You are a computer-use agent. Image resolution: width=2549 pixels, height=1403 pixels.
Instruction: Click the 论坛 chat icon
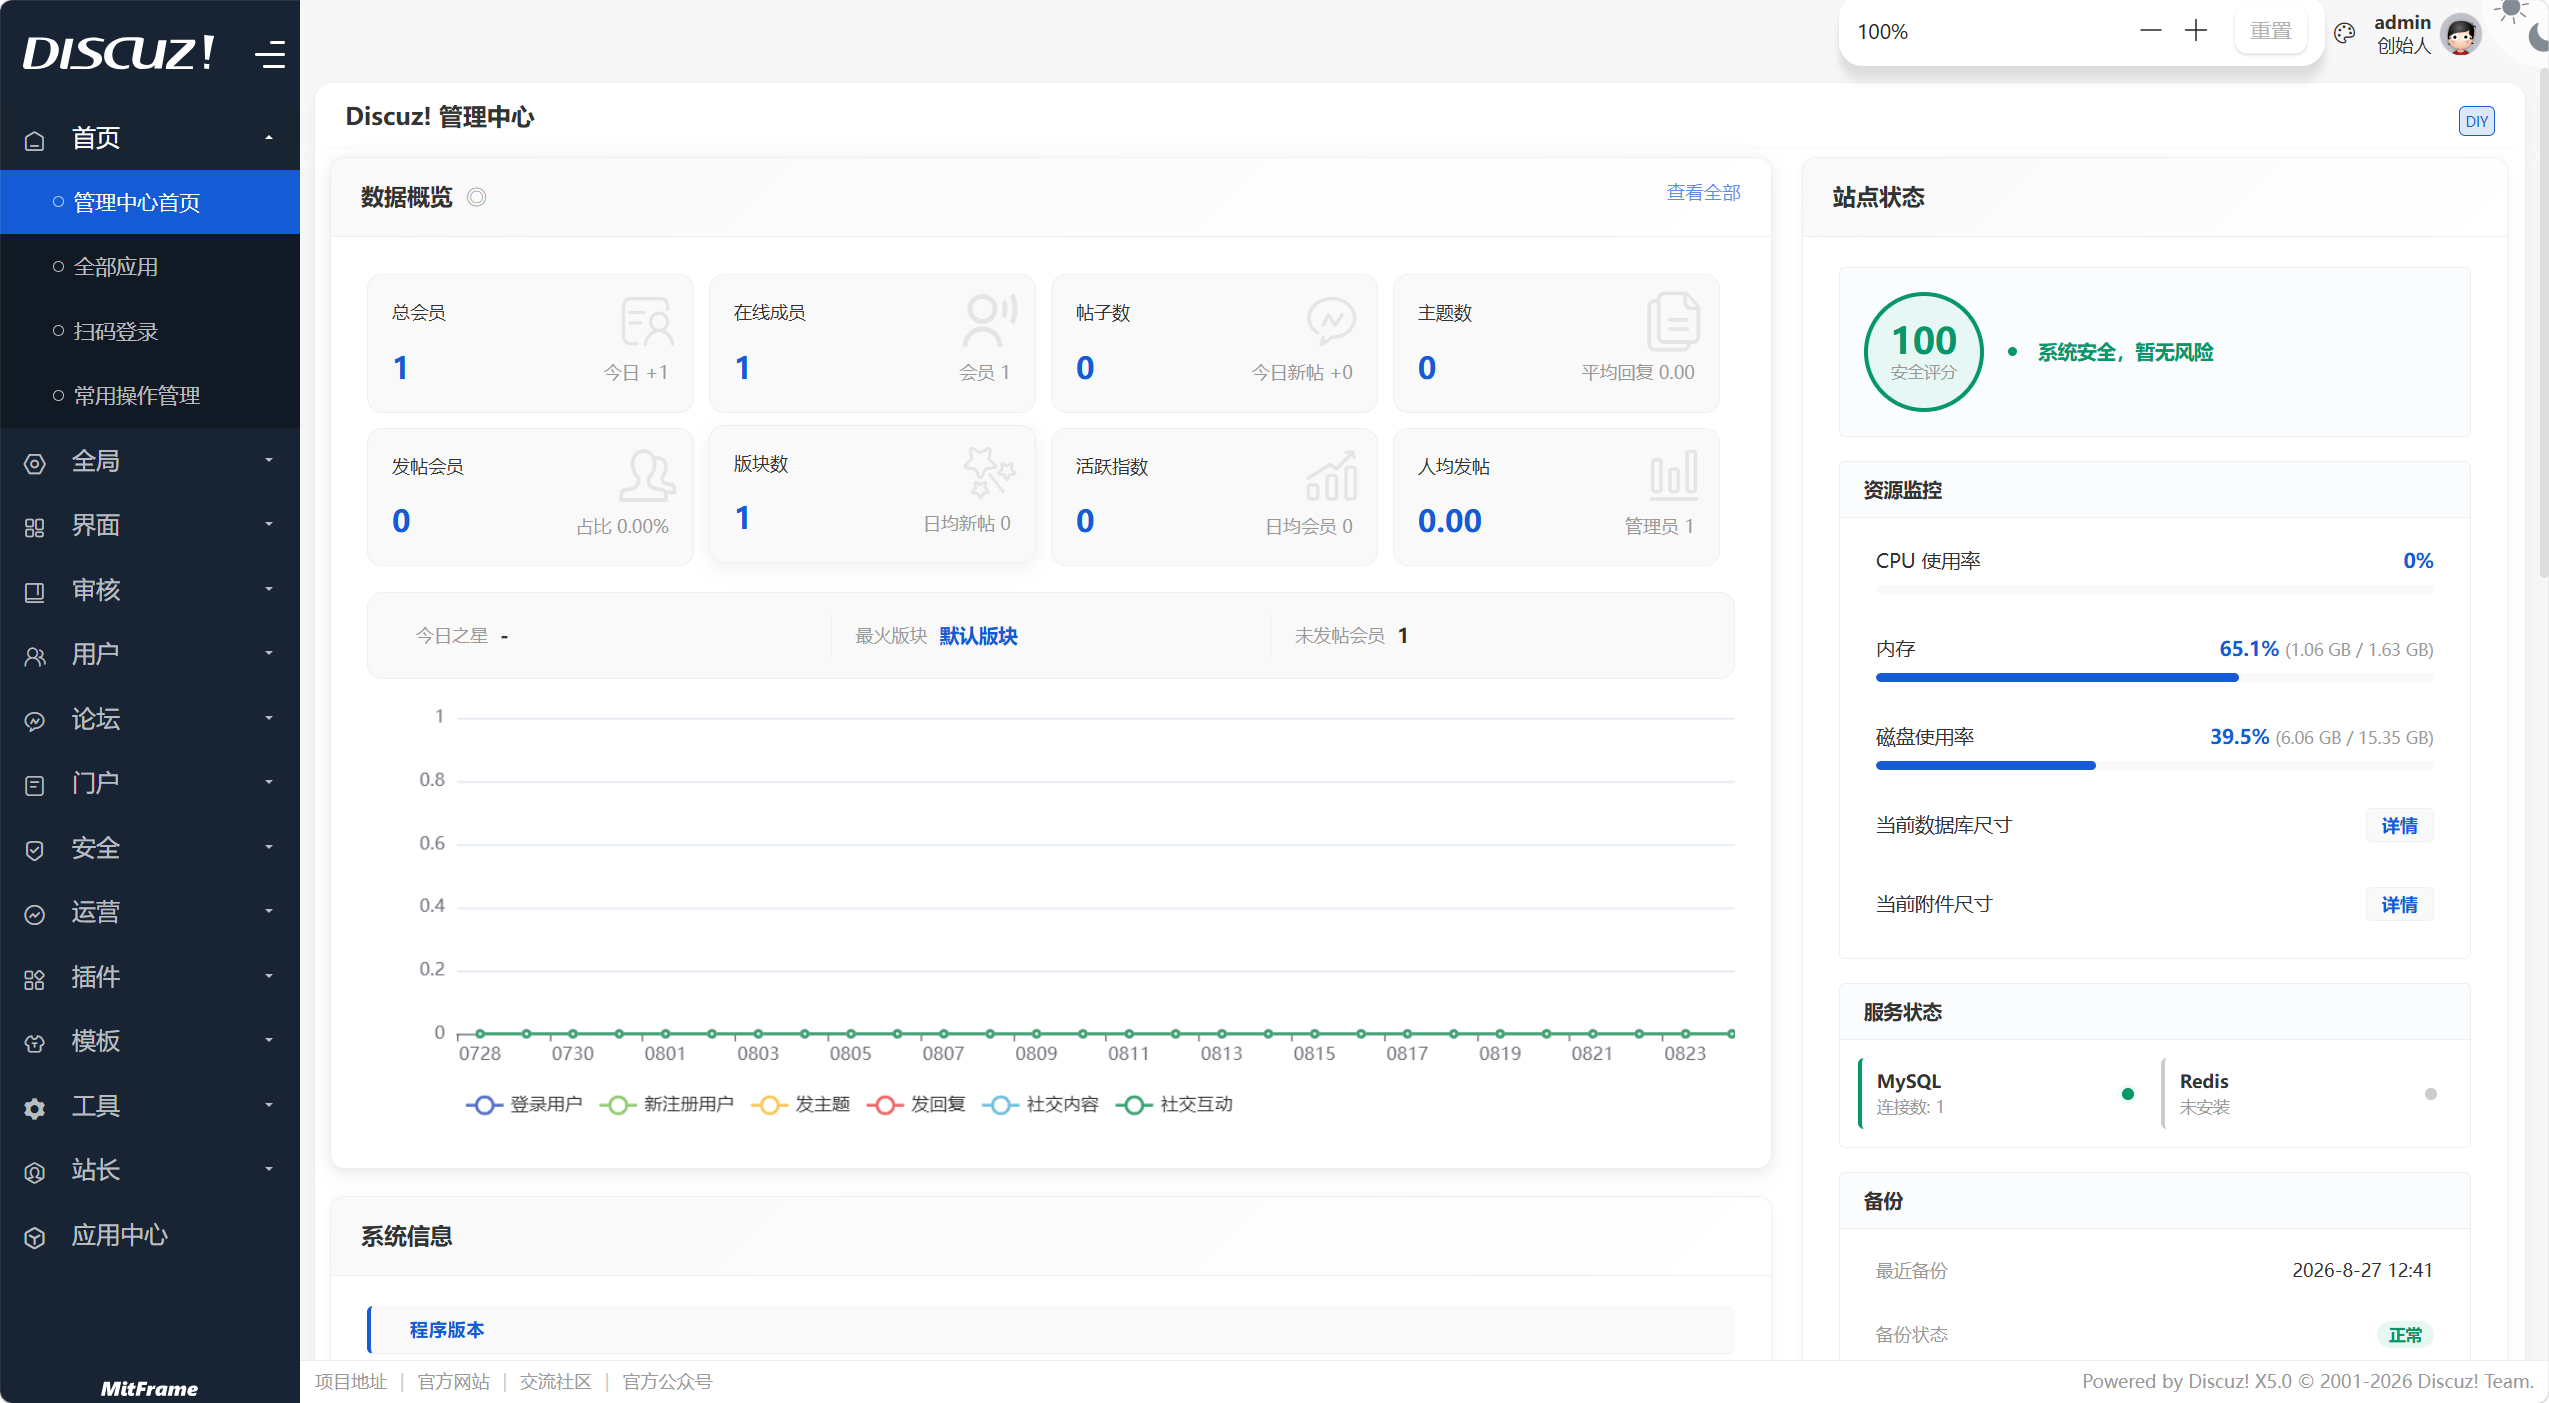click(35, 721)
